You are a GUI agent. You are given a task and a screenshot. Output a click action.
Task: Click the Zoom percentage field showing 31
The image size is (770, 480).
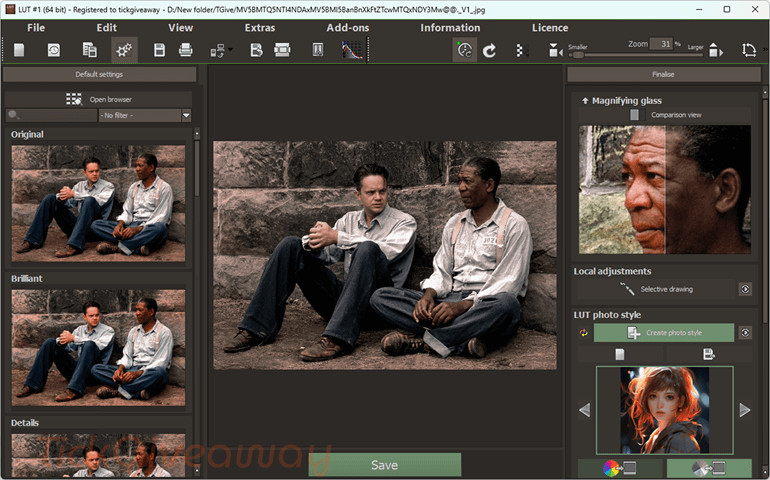pos(661,44)
